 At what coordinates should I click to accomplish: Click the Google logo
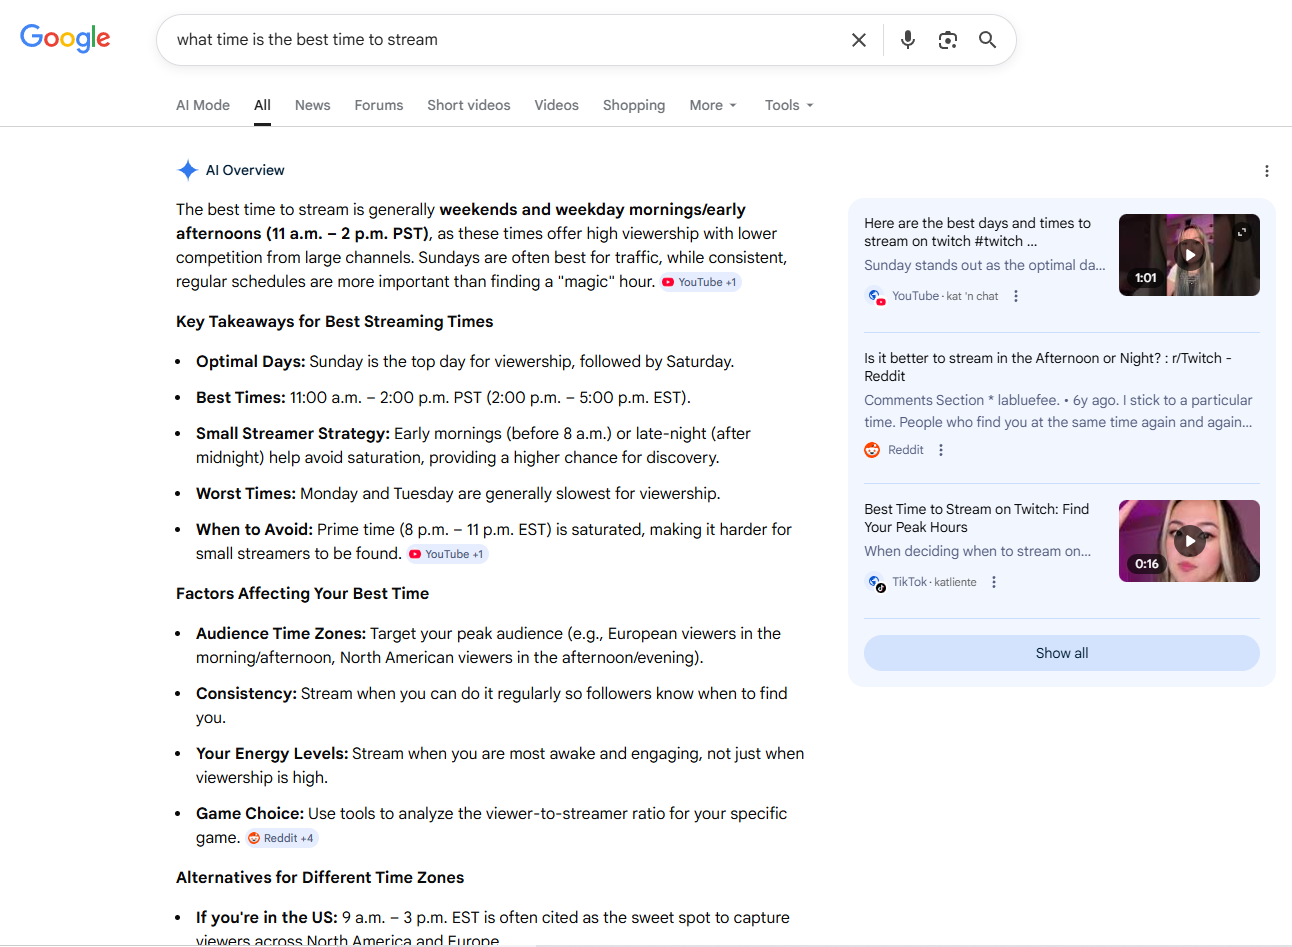click(x=65, y=39)
